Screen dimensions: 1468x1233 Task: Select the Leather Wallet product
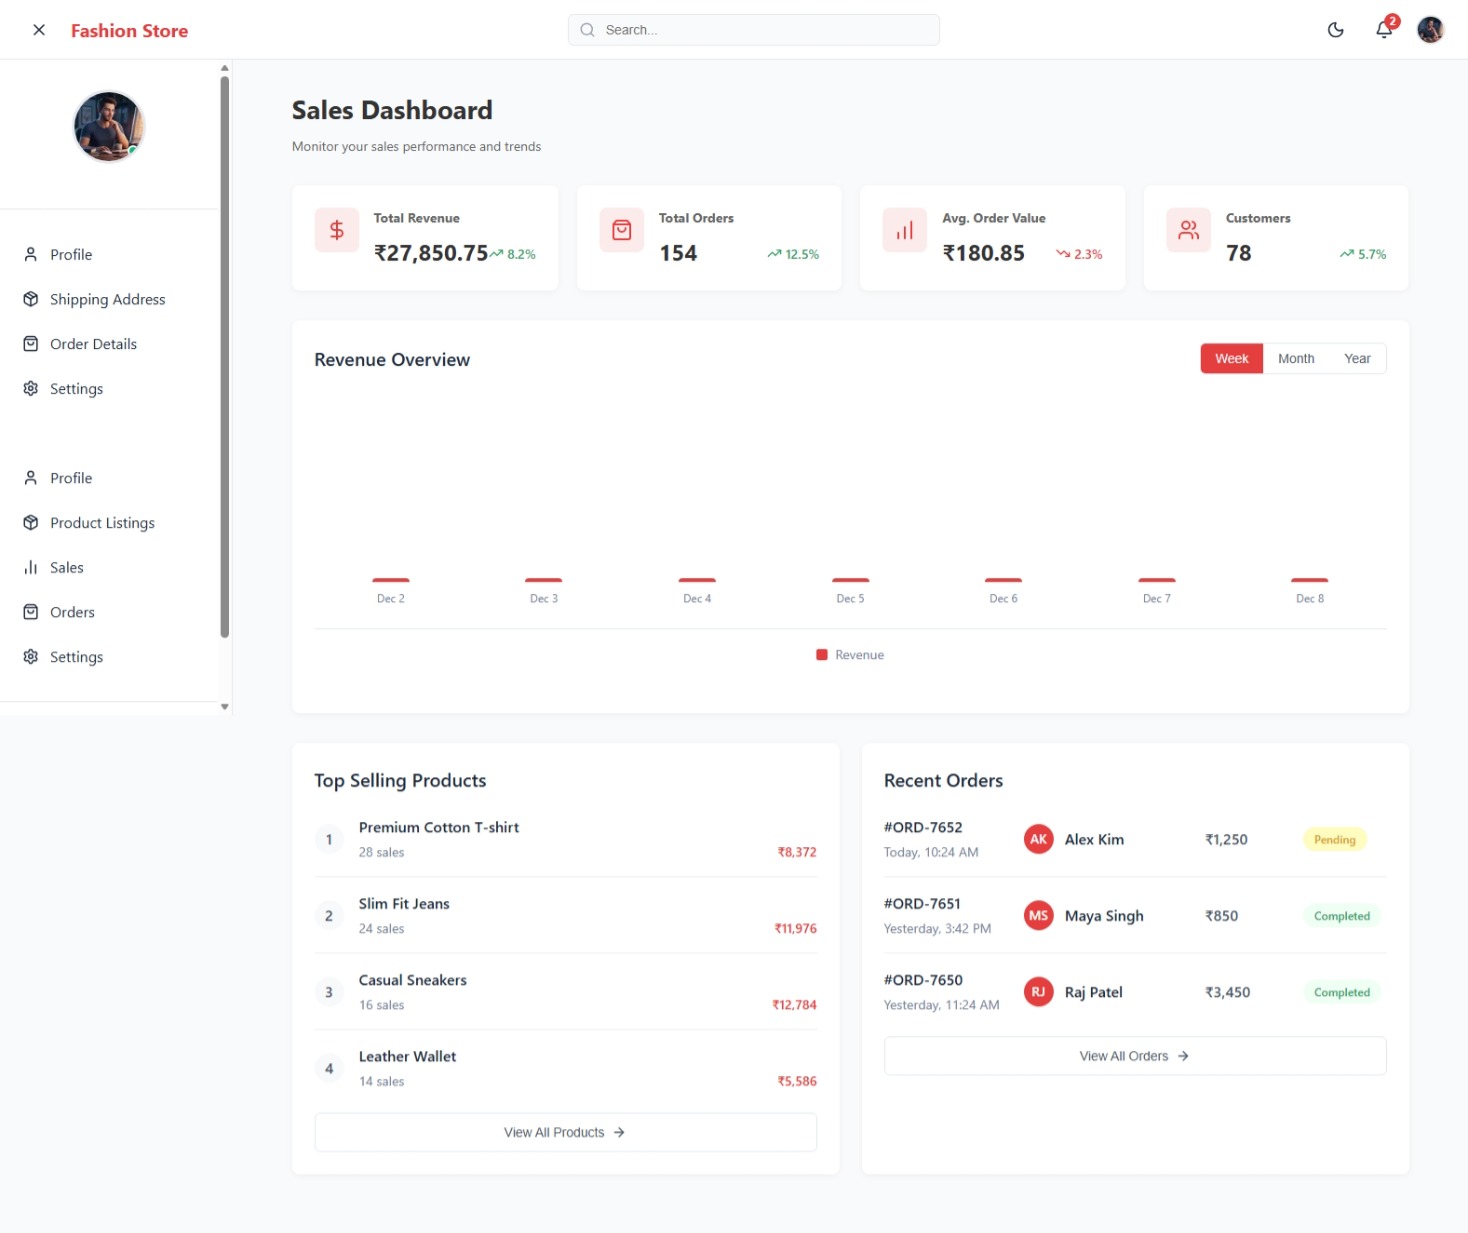pos(407,1057)
